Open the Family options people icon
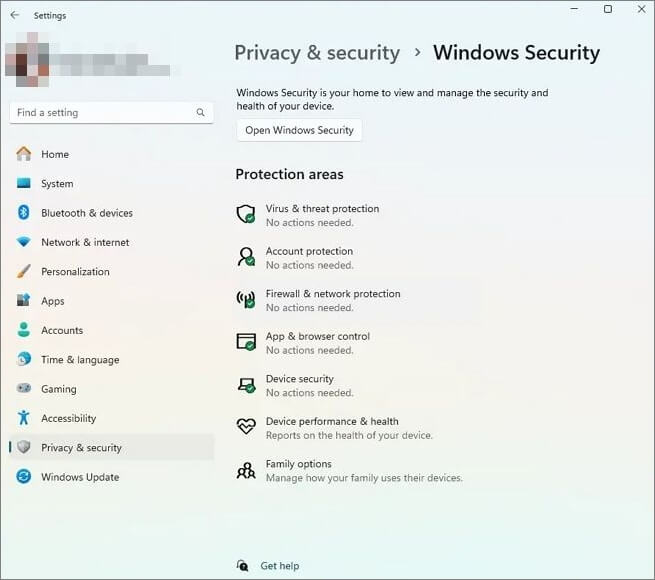Image resolution: width=655 pixels, height=580 pixels. pos(245,470)
